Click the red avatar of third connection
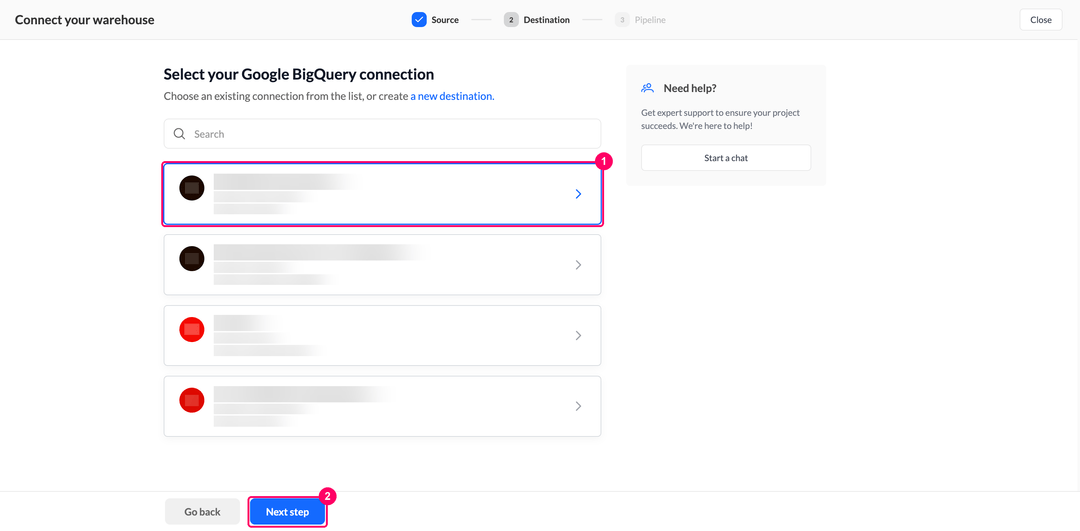1080x531 pixels. click(191, 329)
